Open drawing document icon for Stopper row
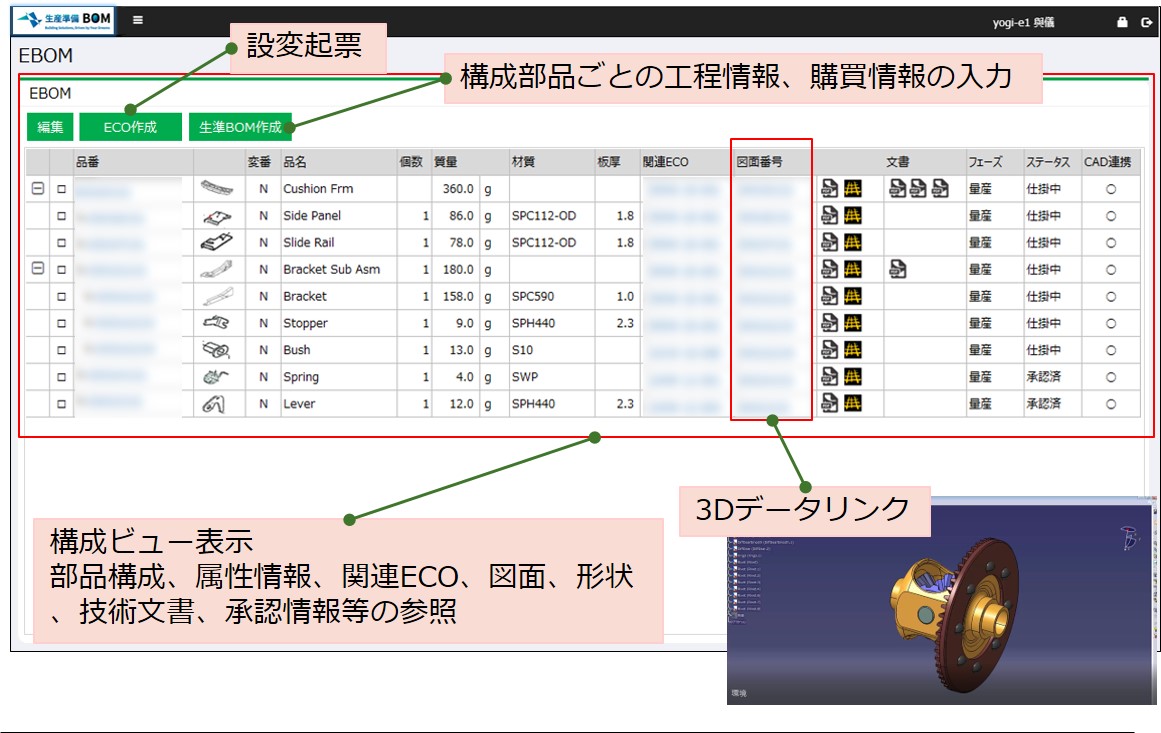This screenshot has height=733, width=1161. coord(829,323)
